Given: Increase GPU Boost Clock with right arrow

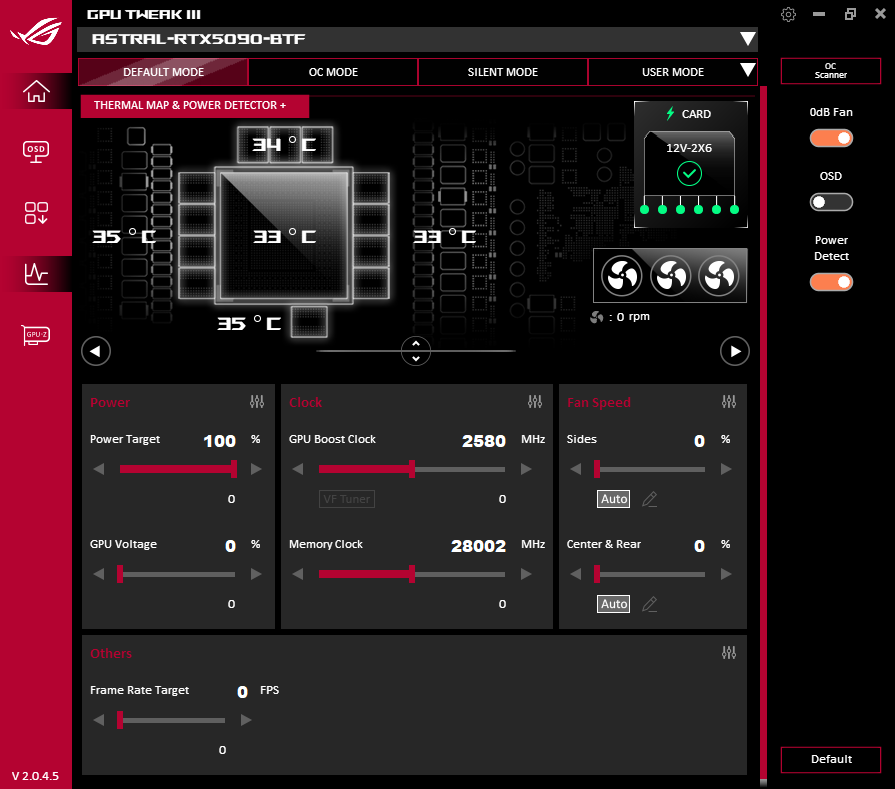Looking at the screenshot, I should (526, 469).
